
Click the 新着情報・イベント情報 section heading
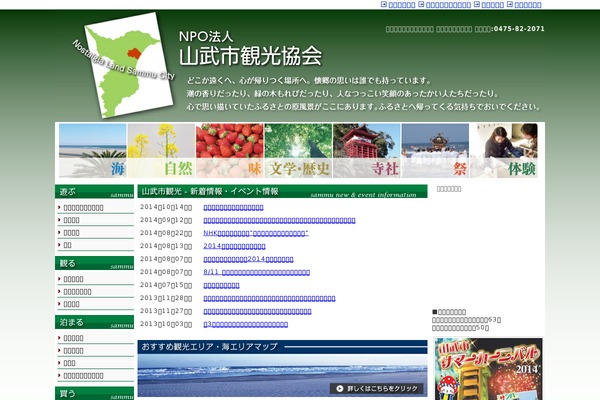click(282, 191)
